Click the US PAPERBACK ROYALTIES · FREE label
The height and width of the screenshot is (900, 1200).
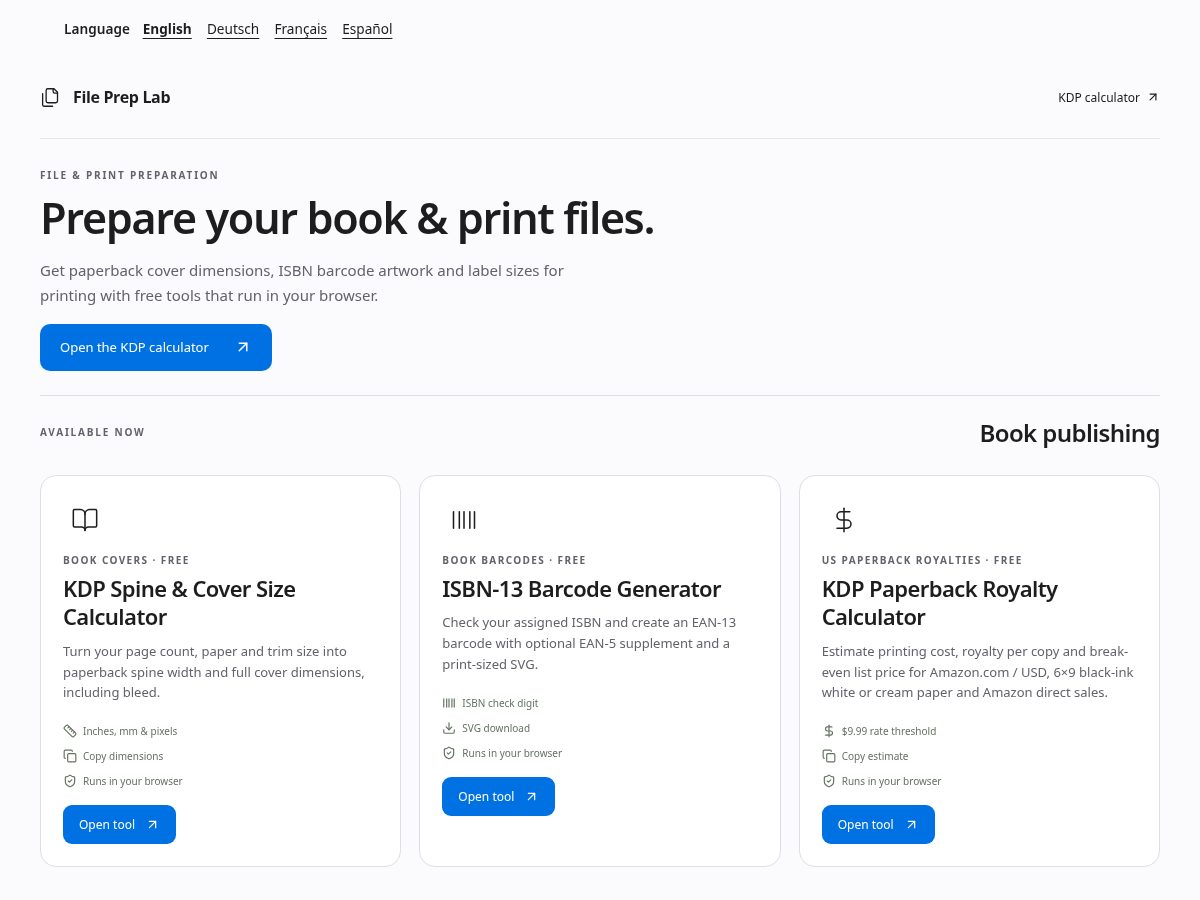922,560
